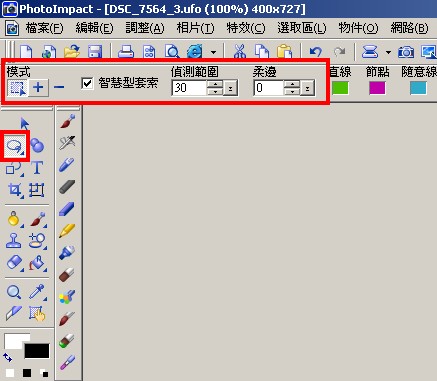Select the Slice knife tool
This screenshot has width=437, height=381.
click(13, 313)
